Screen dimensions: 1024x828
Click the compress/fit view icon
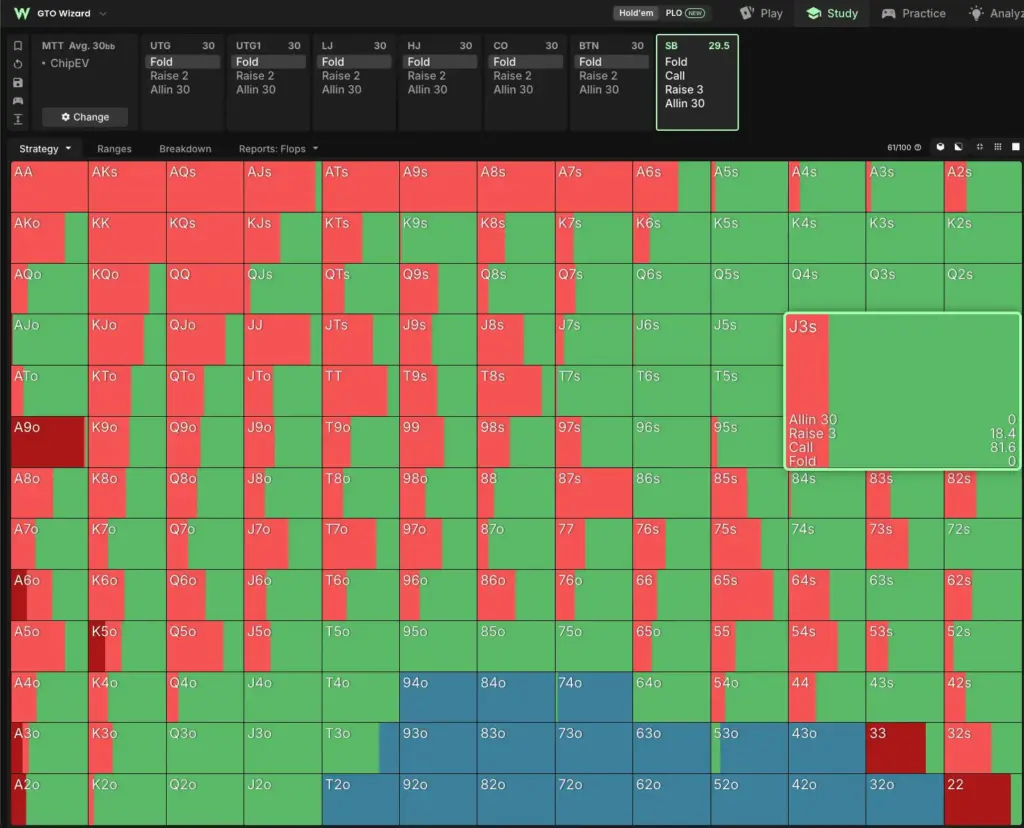point(979,147)
